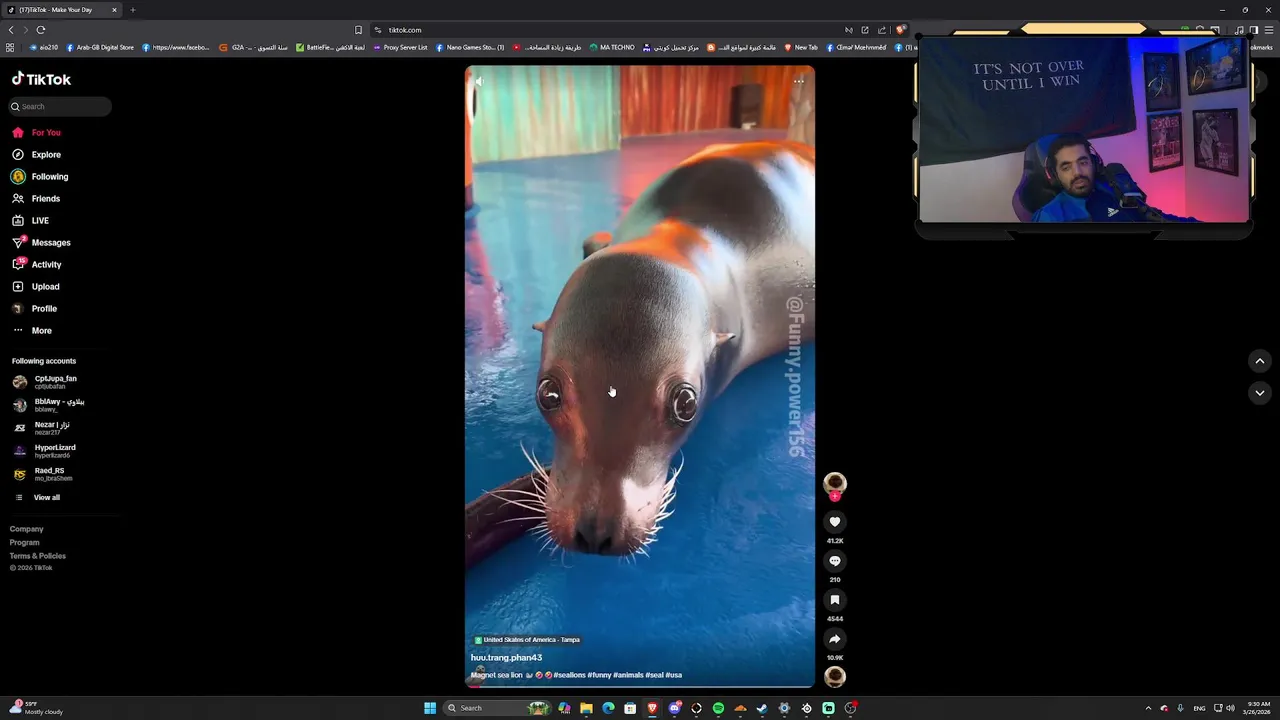The width and height of the screenshot is (1280, 720).
Task: Open Brave Shields lion icon
Action: pyautogui.click(x=900, y=30)
